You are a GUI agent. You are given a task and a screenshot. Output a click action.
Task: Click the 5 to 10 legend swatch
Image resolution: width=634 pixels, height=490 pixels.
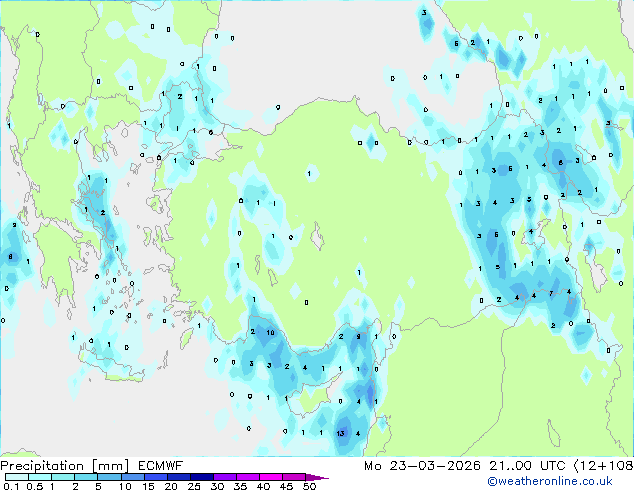coord(109,477)
